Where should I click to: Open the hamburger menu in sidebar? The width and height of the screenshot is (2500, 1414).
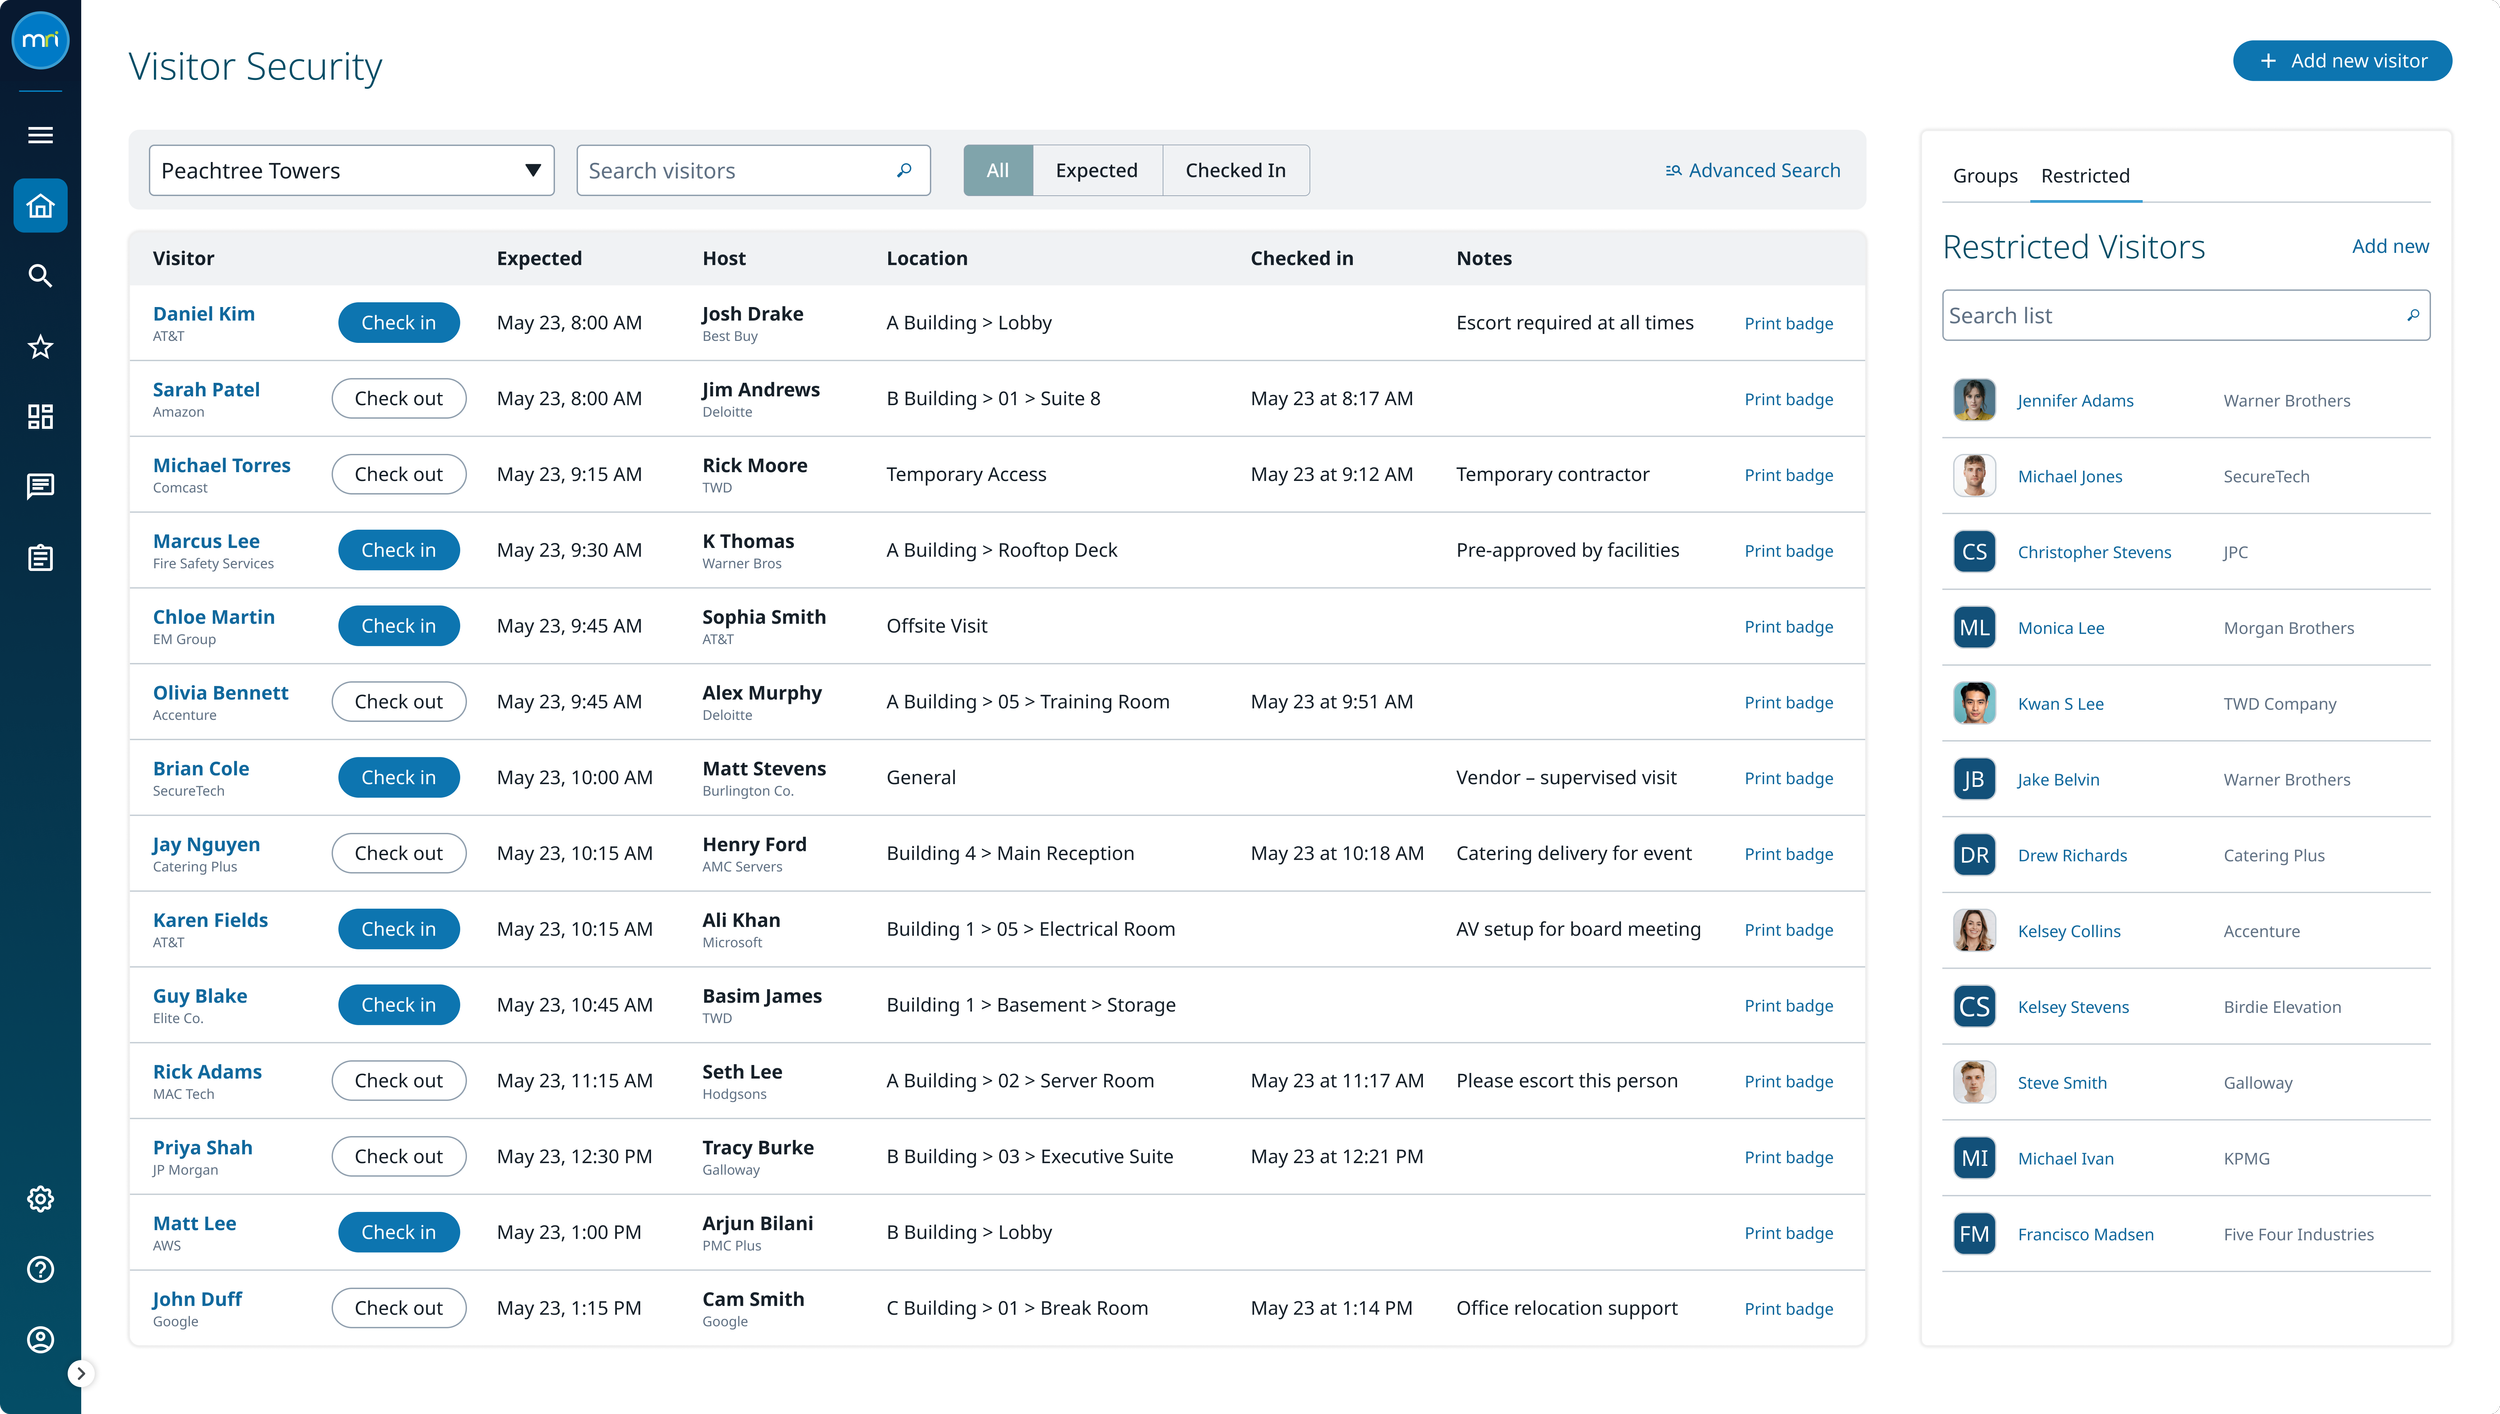coord(40,135)
